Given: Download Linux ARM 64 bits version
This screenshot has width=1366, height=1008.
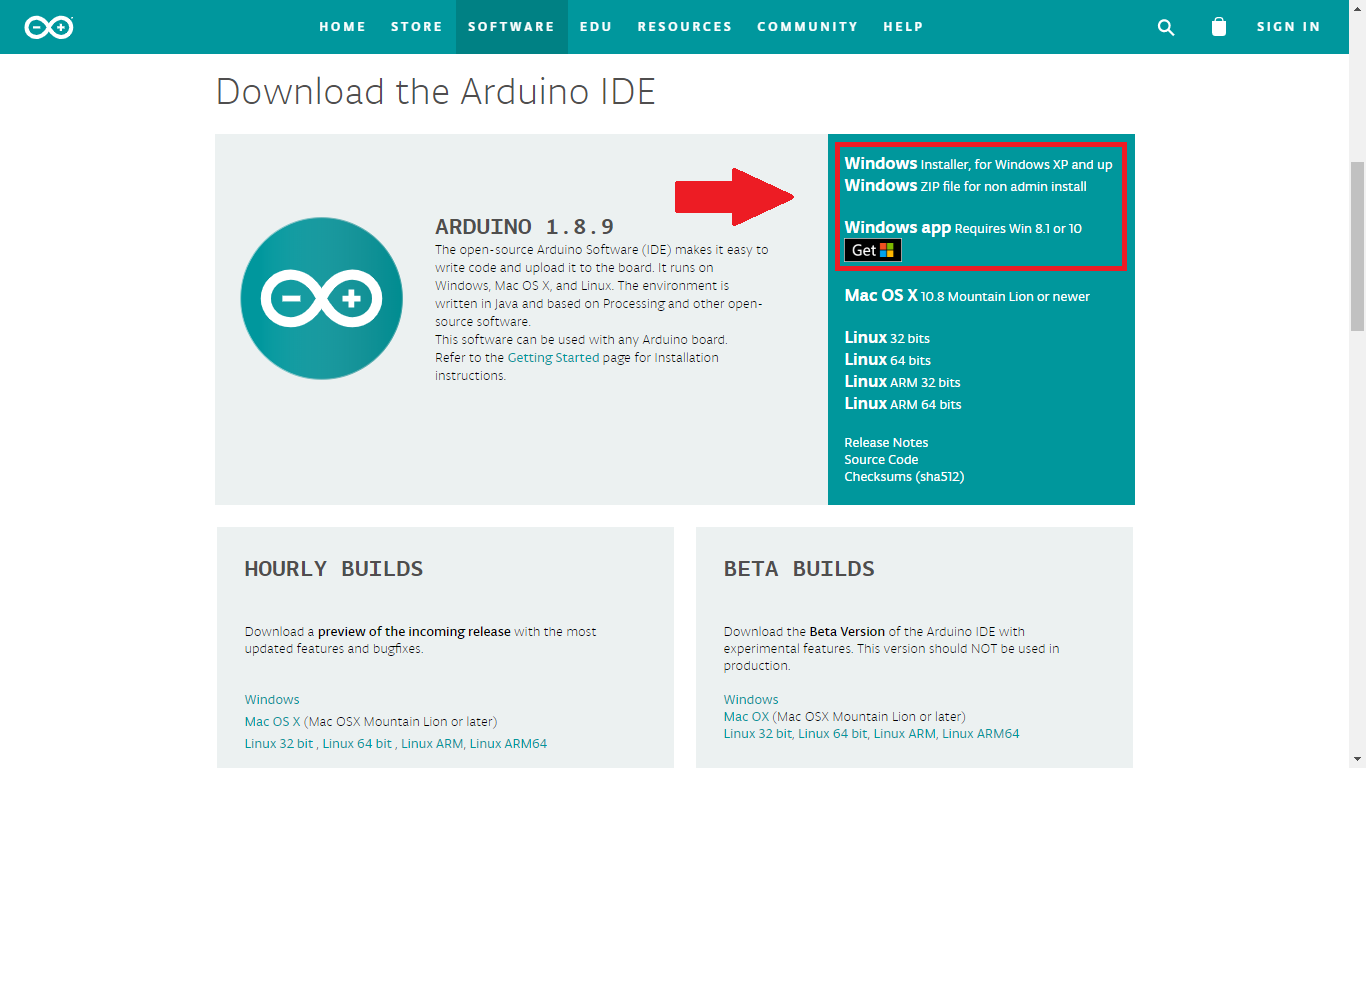Looking at the screenshot, I should (x=903, y=404).
